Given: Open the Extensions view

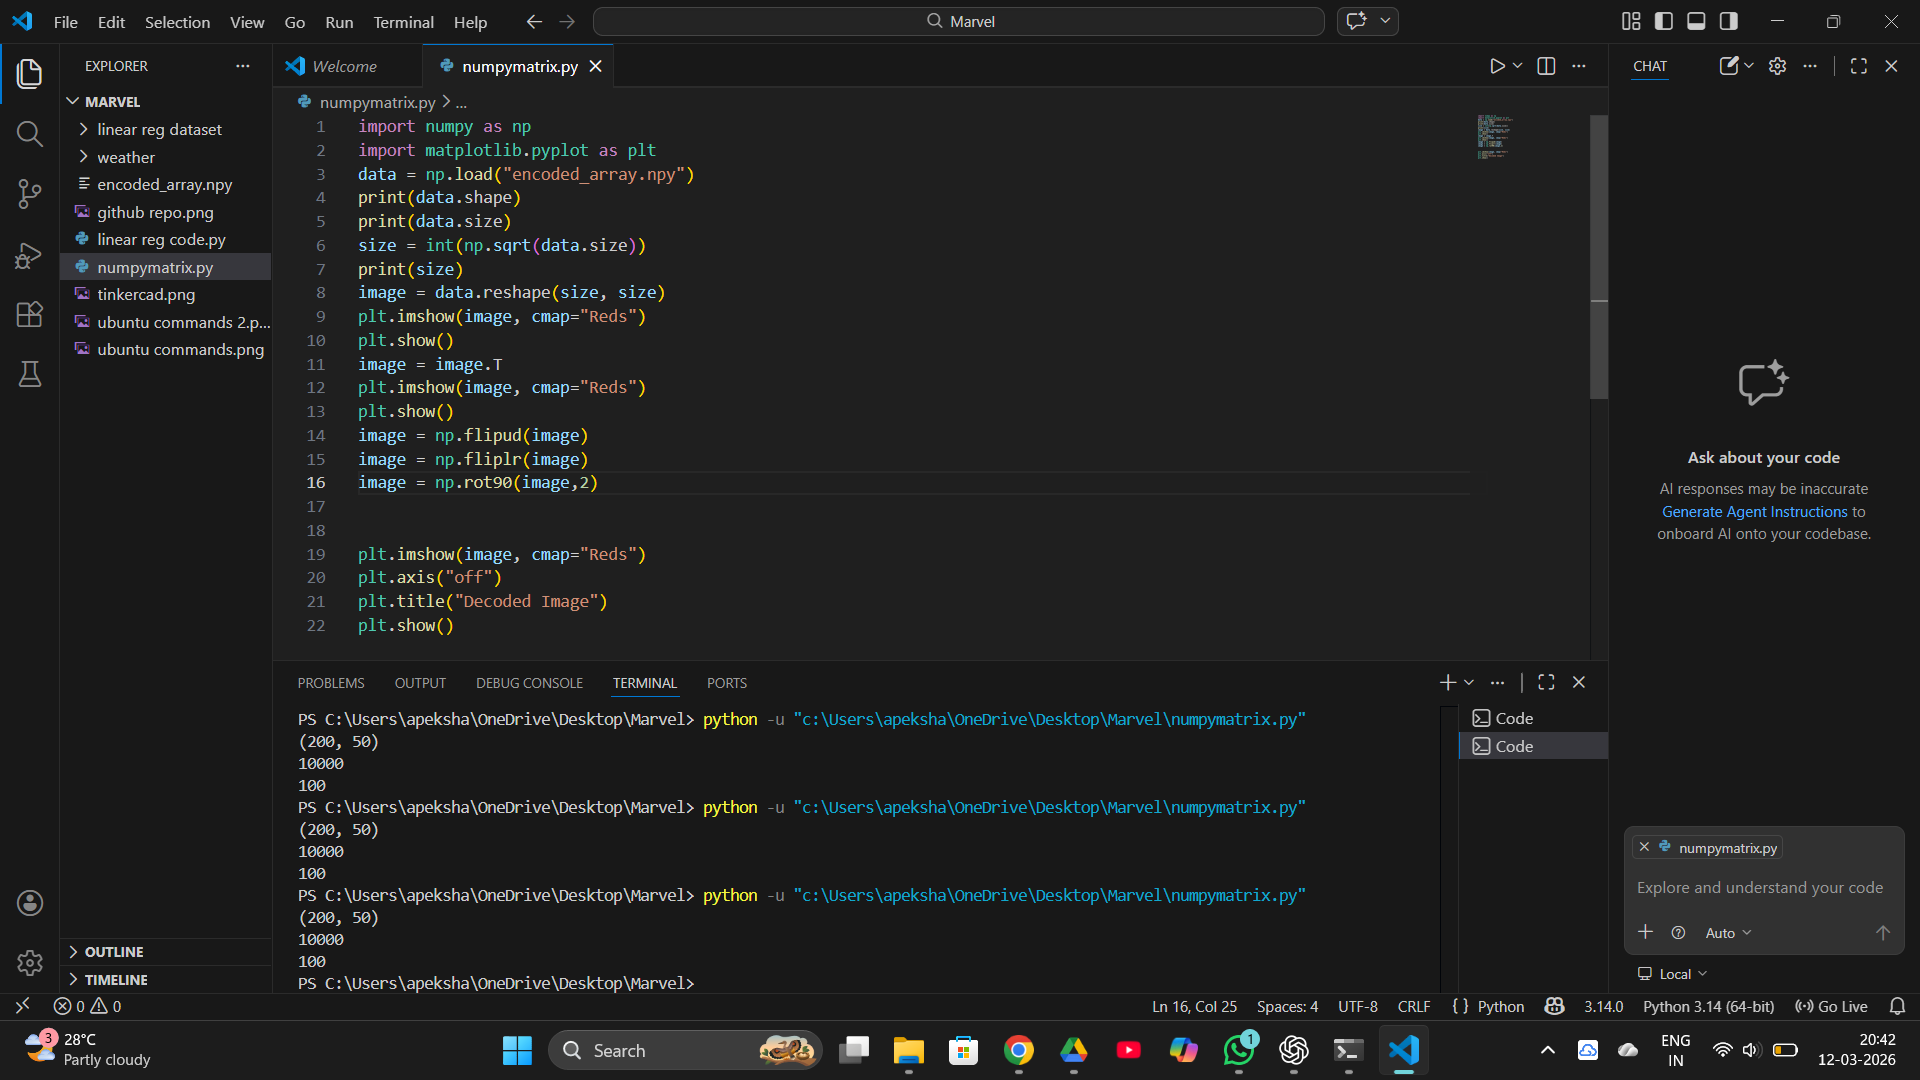Looking at the screenshot, I should pyautogui.click(x=29, y=315).
